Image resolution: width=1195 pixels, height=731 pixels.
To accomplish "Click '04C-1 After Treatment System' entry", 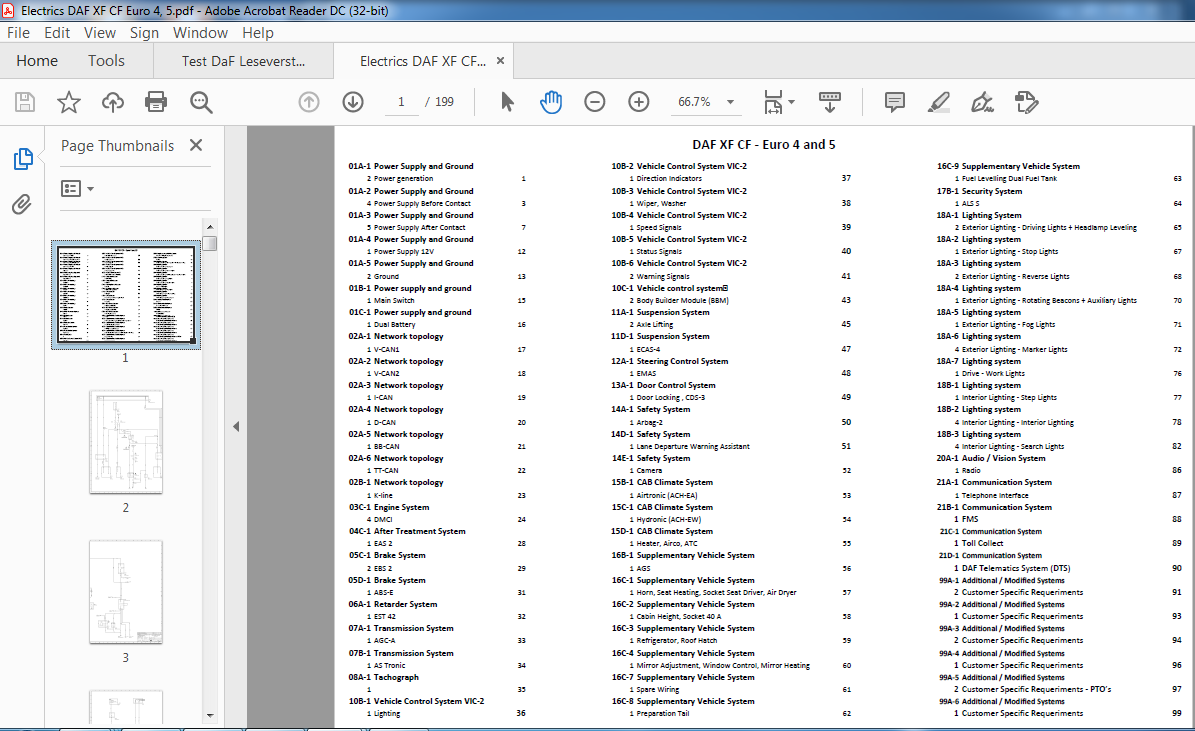I will click(x=407, y=531).
